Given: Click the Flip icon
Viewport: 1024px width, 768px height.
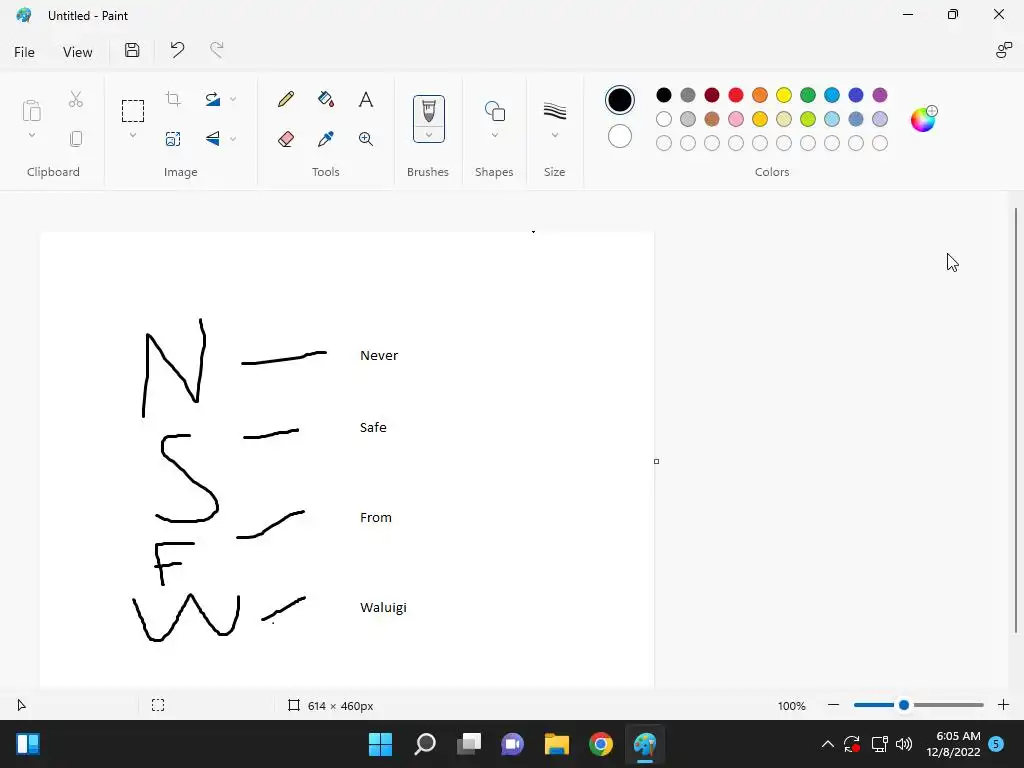Looking at the screenshot, I should tap(212, 138).
